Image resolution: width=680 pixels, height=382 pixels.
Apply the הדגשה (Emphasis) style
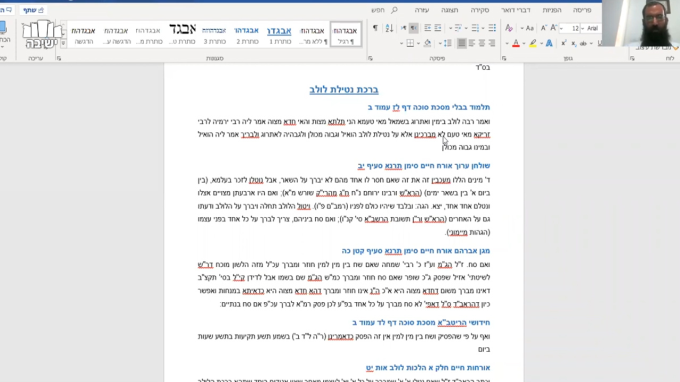pyautogui.click(x=83, y=35)
